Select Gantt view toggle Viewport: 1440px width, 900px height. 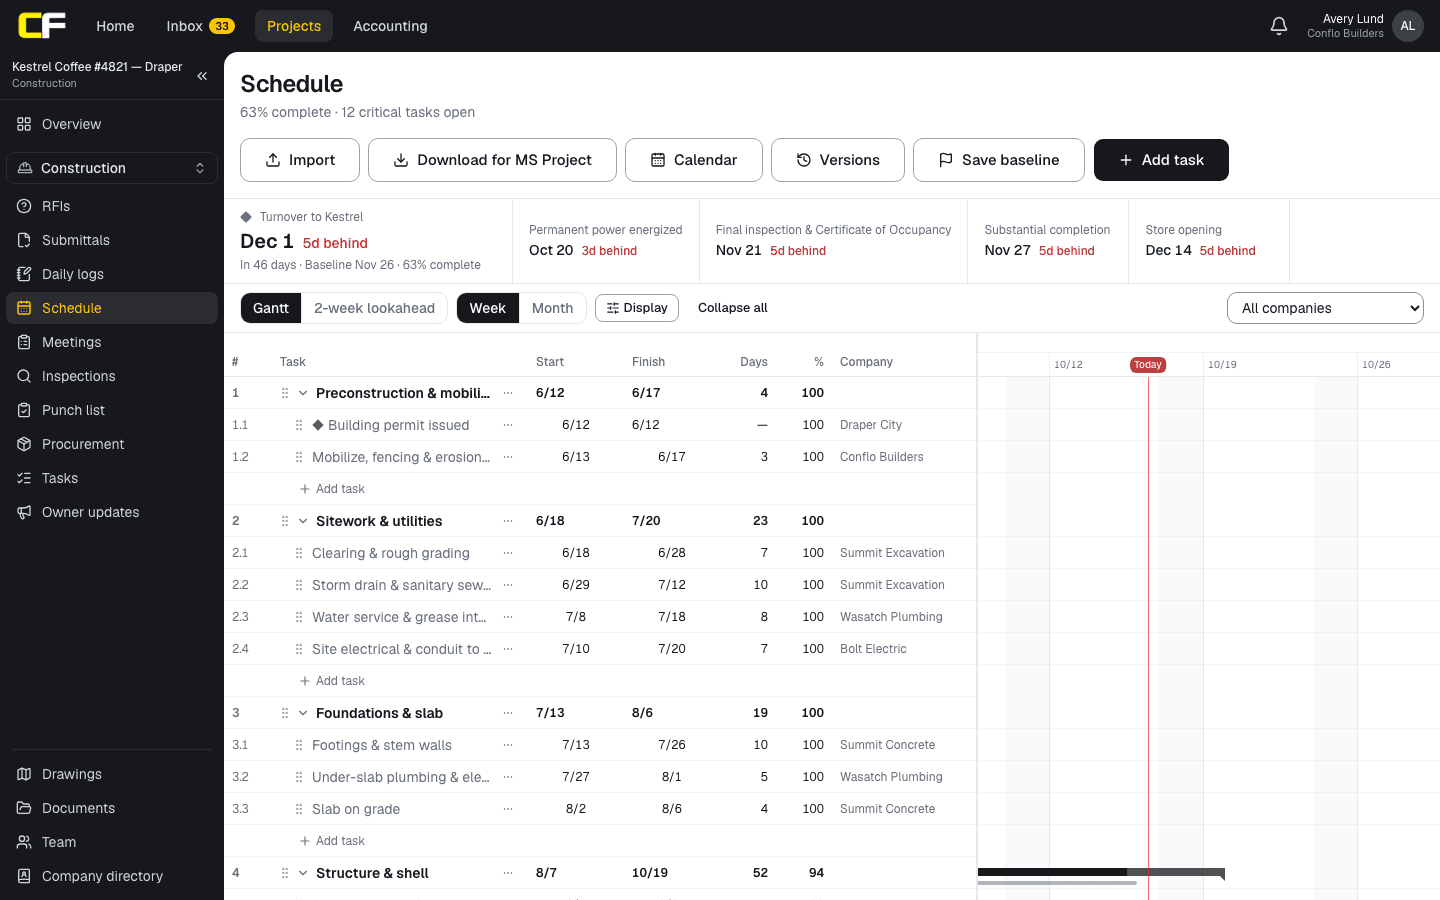click(x=271, y=308)
